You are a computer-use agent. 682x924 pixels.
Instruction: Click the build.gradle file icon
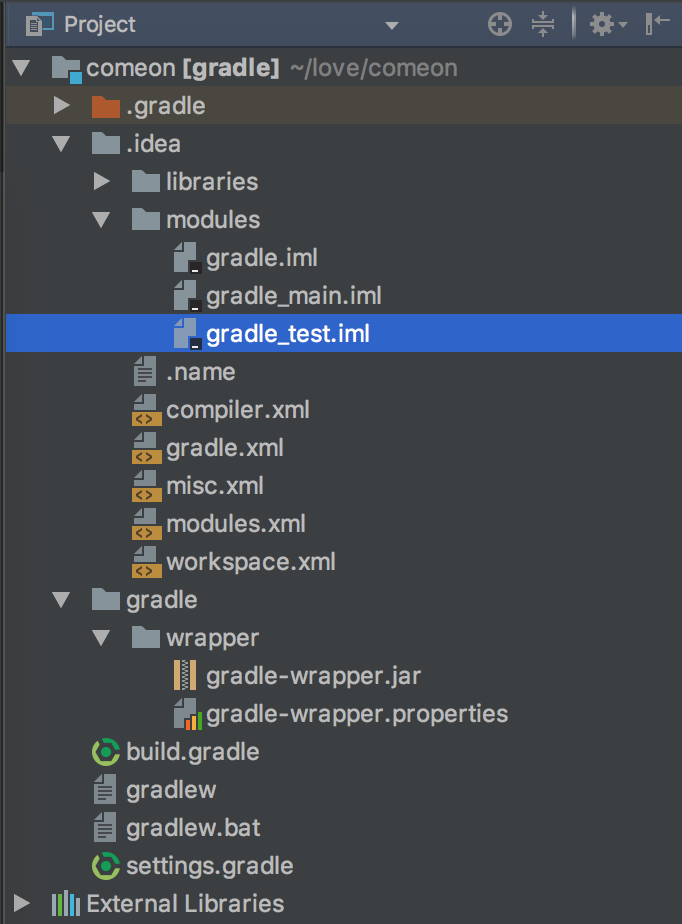point(106,752)
